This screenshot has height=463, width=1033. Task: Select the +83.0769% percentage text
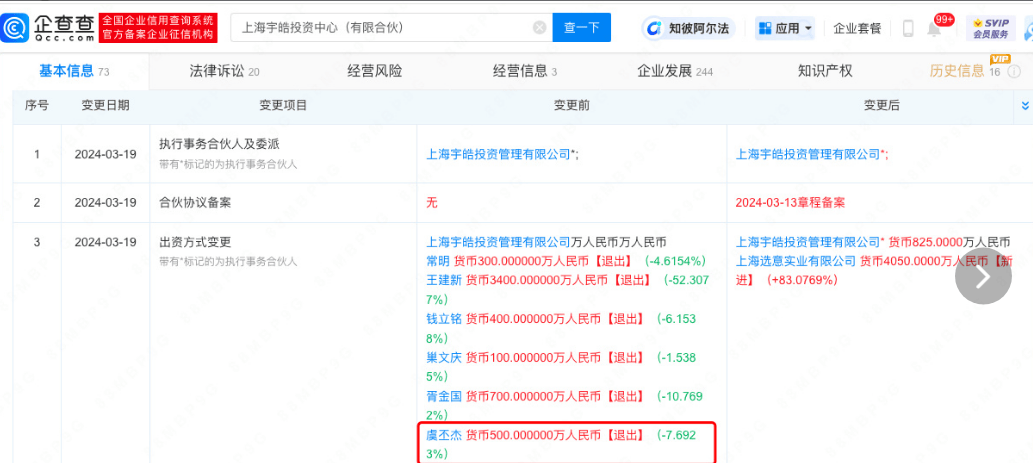[802, 280]
